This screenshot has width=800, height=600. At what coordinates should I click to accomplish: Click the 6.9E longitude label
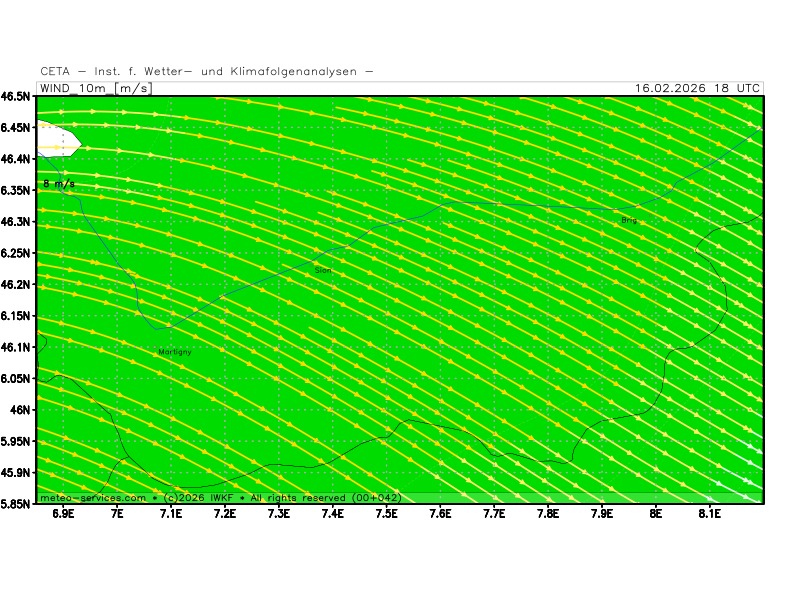63,514
